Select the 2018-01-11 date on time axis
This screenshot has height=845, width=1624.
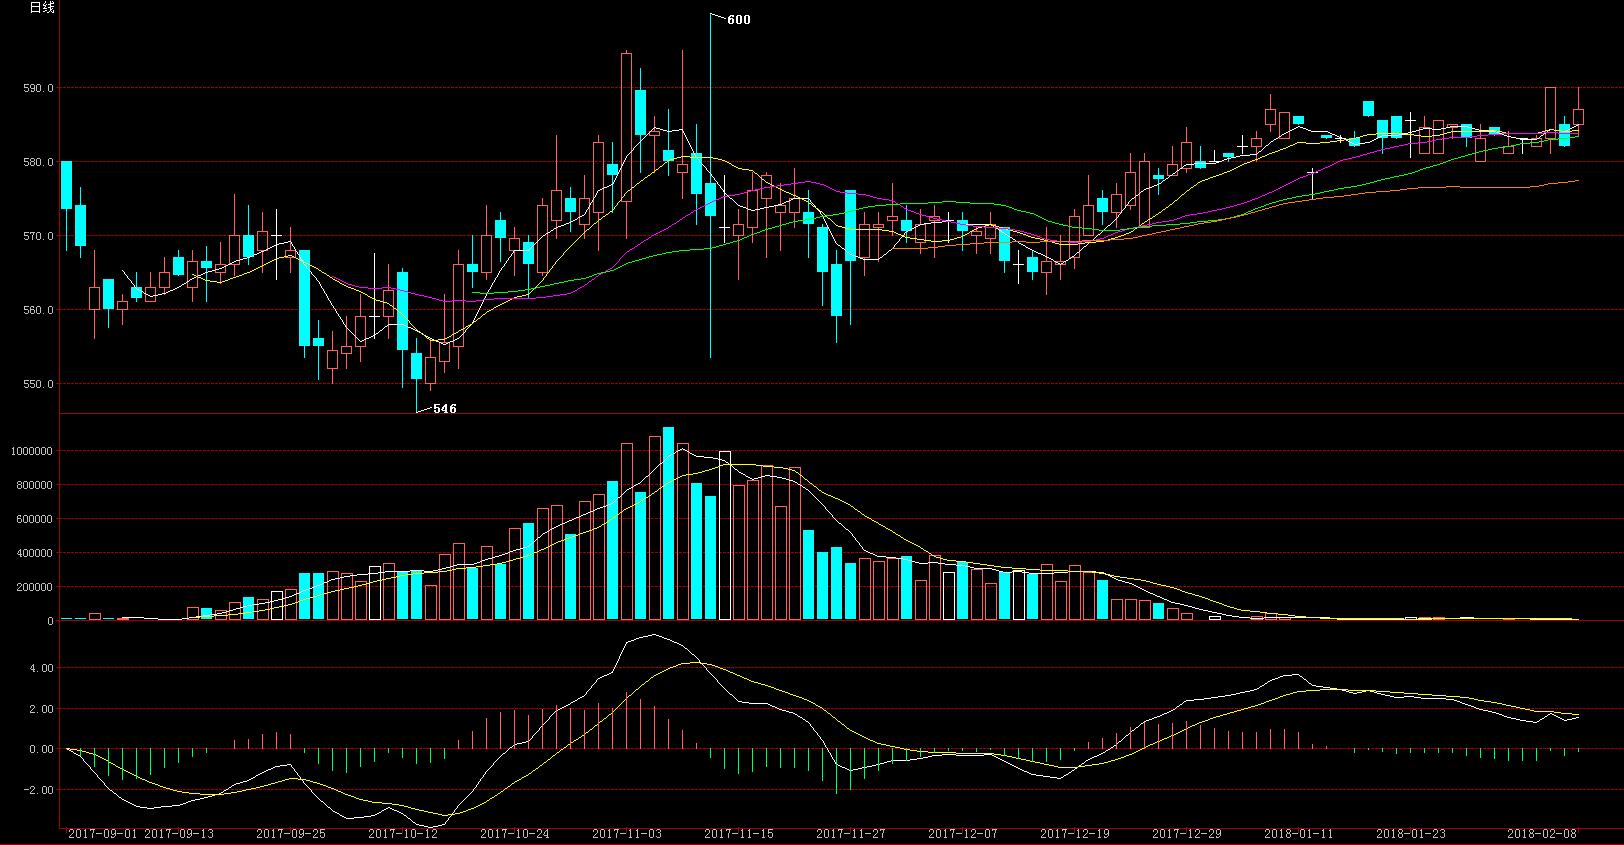point(1299,833)
